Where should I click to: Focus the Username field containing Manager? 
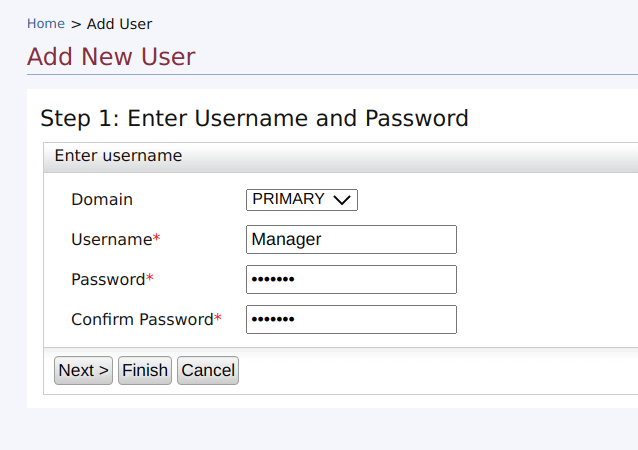(351, 239)
